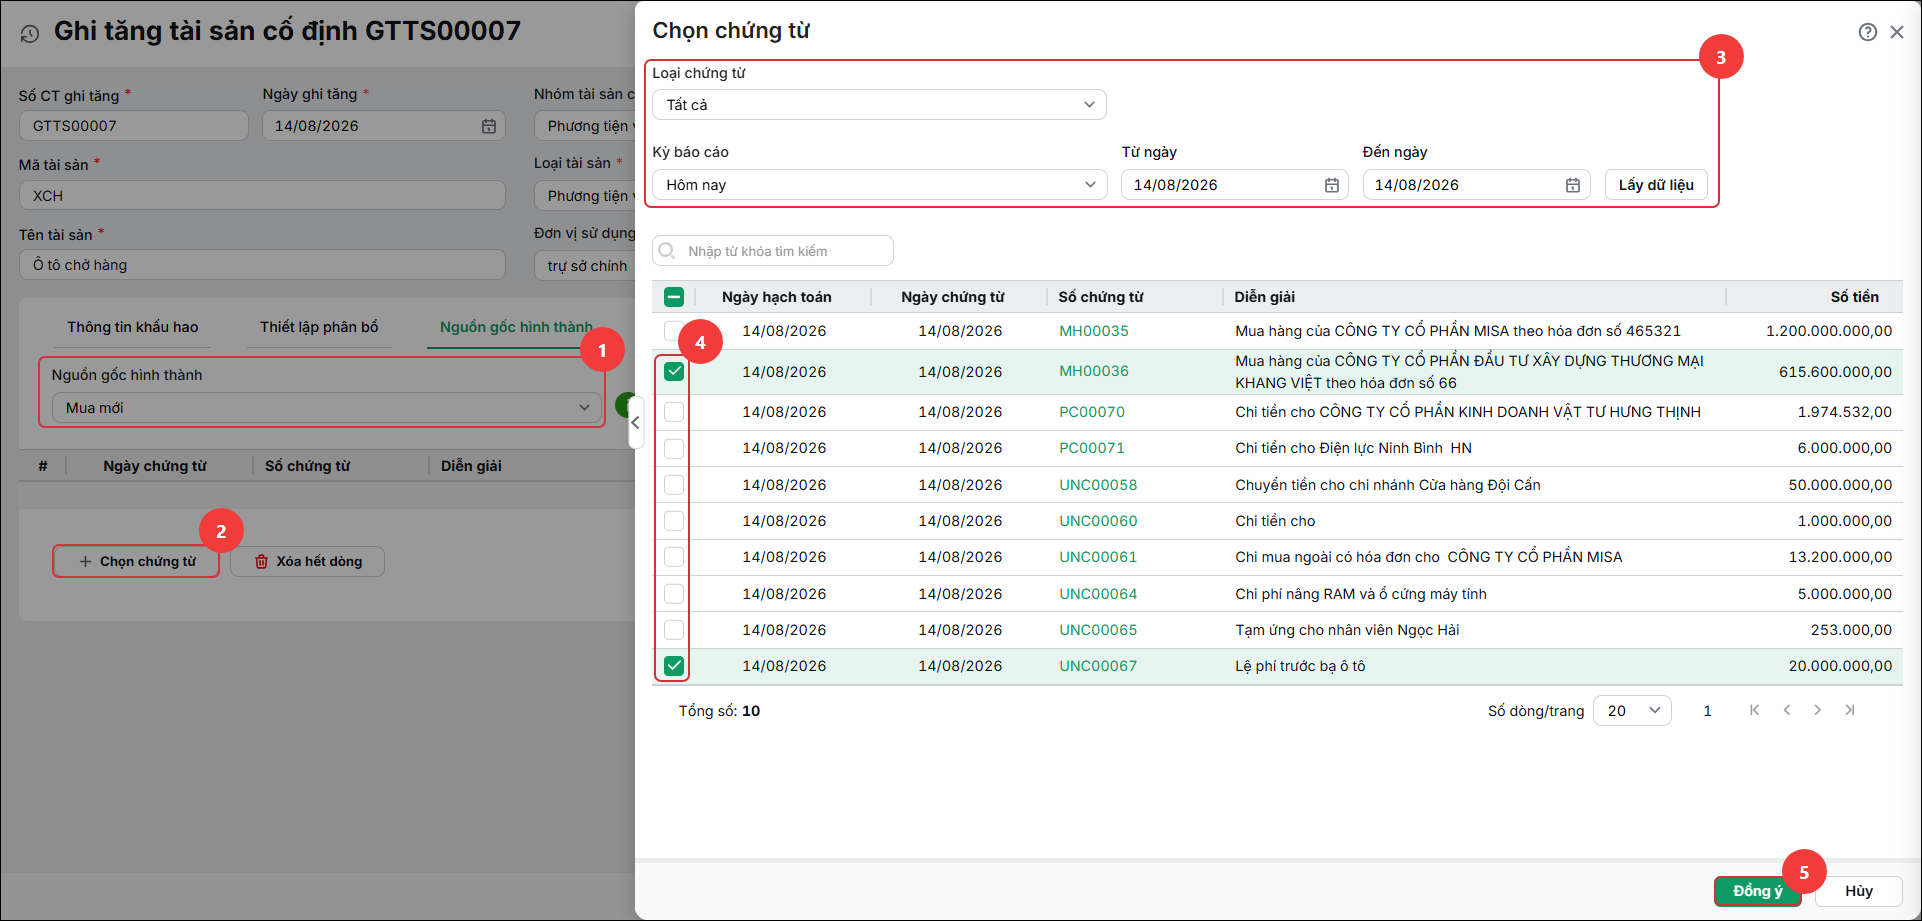This screenshot has height=921, width=1922.
Task: Open the Nguồn gốc hình thành dropdown
Action: [x=326, y=408]
